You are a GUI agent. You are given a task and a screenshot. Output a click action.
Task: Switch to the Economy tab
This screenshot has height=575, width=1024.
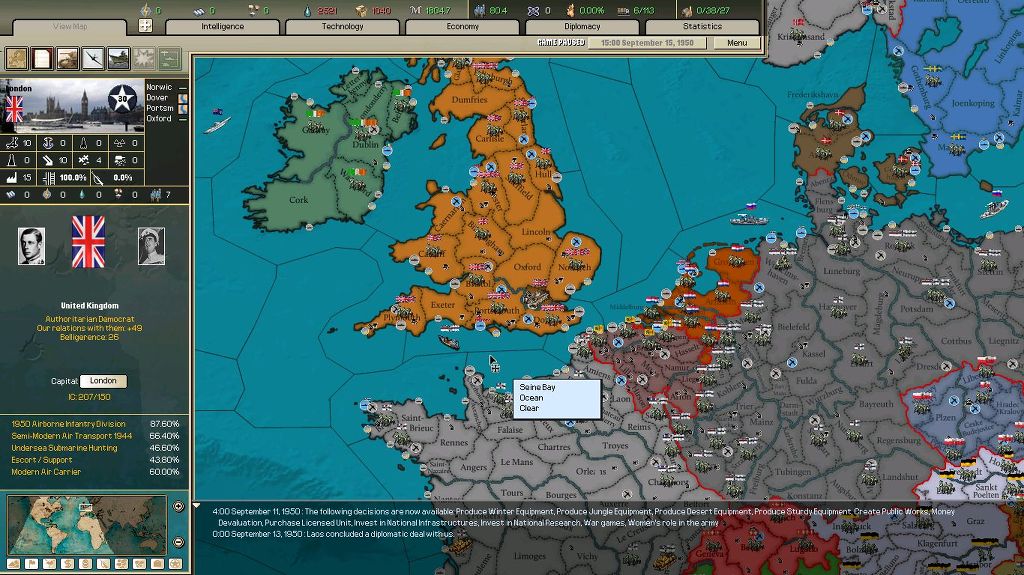462,27
